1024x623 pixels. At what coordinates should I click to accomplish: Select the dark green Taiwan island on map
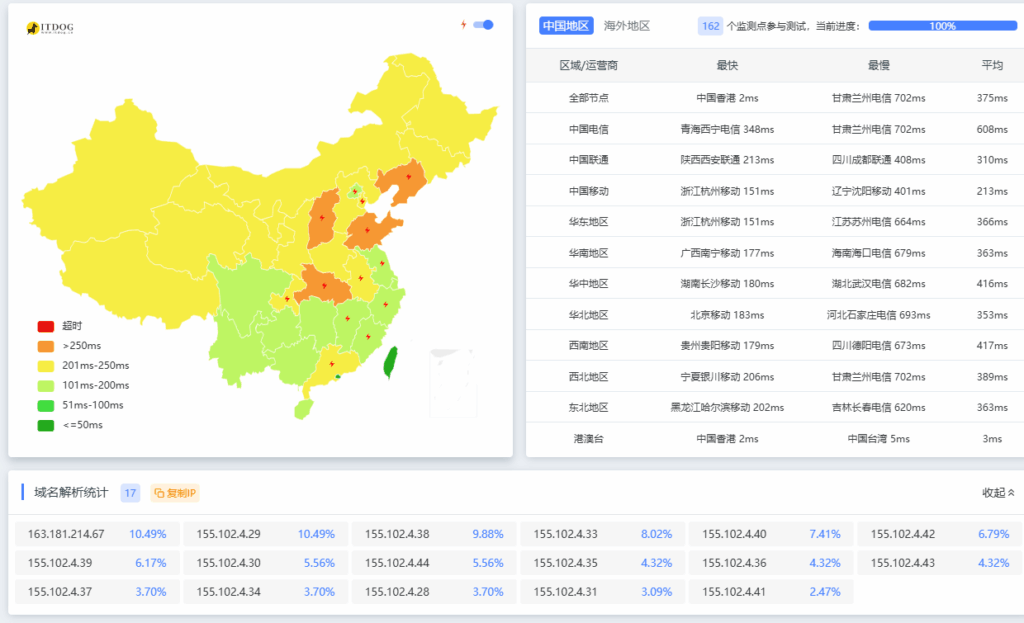coord(391,361)
